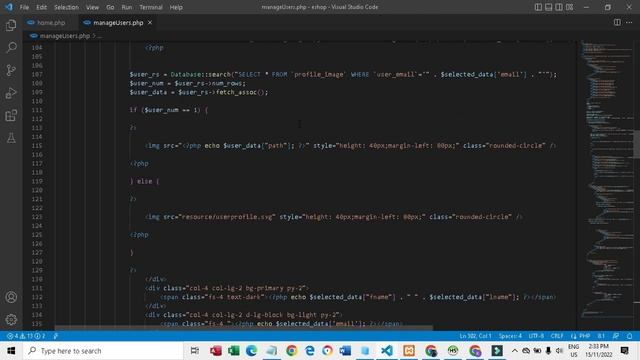Click the img userprofile.svg code line
The width and height of the screenshot is (640, 360).
[x=333, y=217]
